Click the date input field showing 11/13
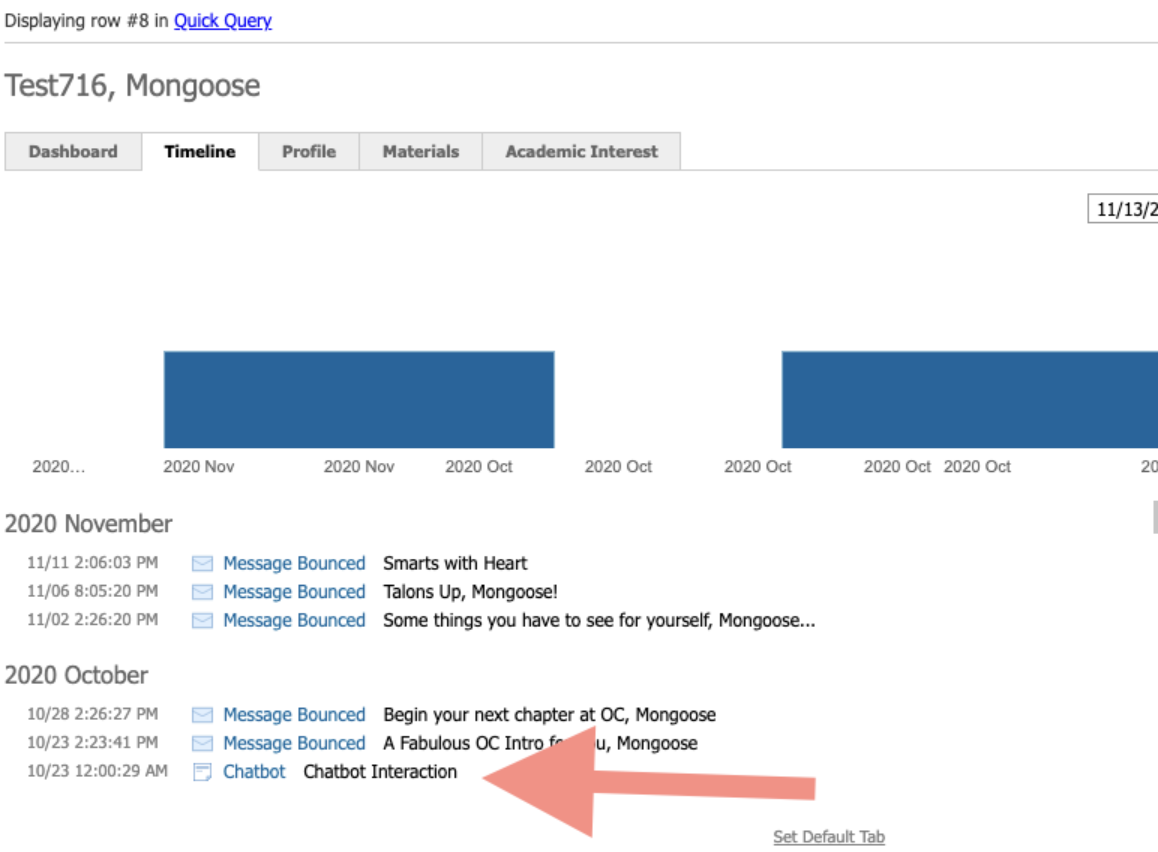 (1124, 209)
